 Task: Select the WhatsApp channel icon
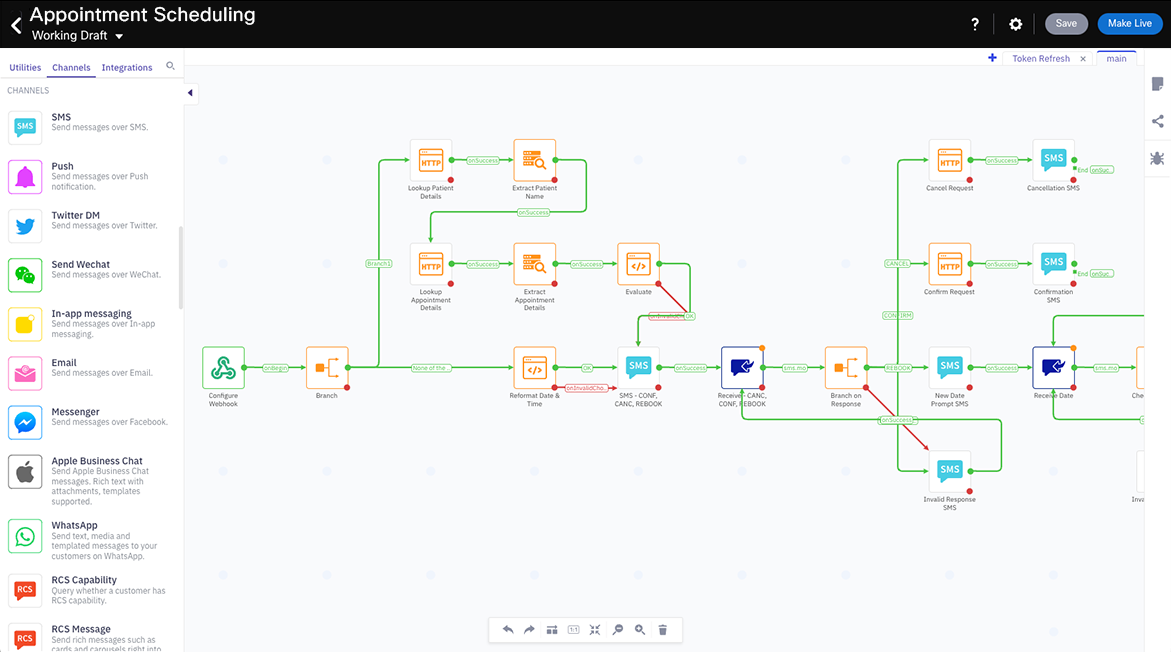pyautogui.click(x=25, y=536)
